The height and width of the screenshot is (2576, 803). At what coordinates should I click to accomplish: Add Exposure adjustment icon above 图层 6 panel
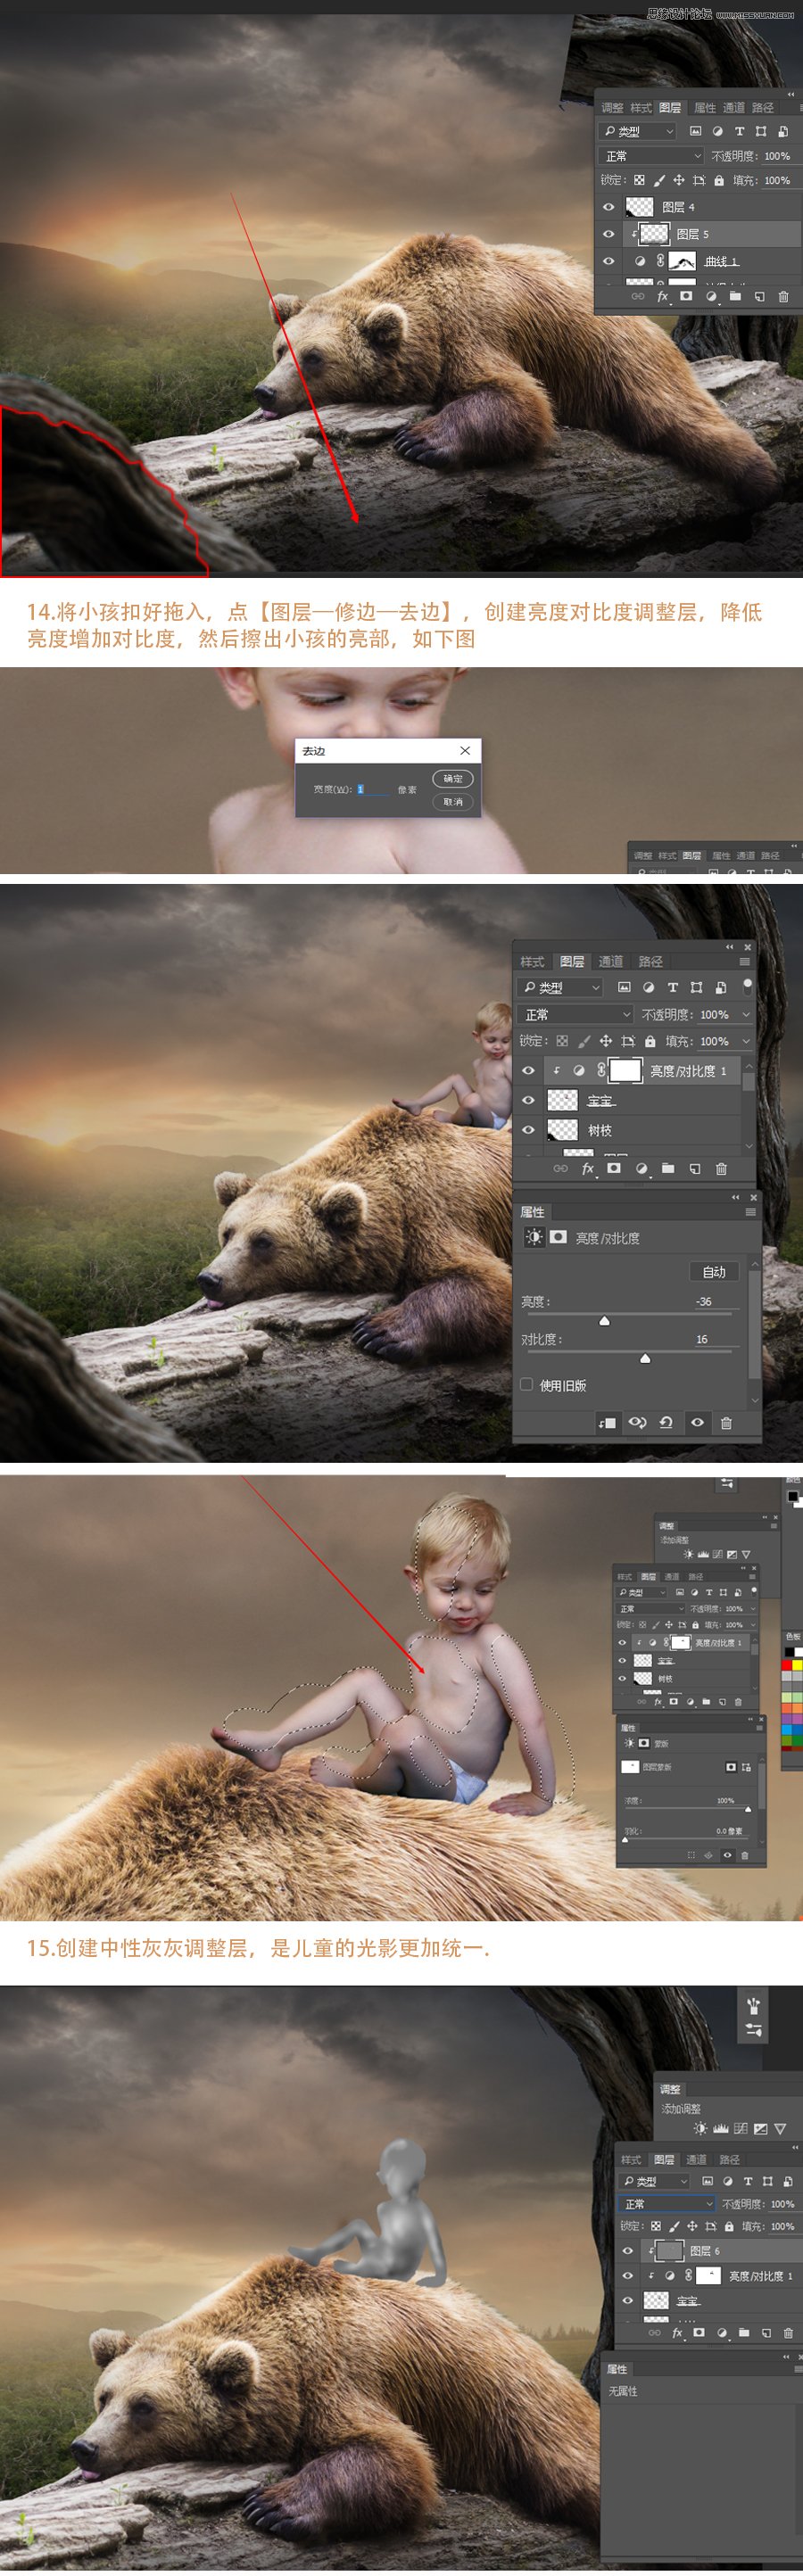click(x=761, y=2128)
